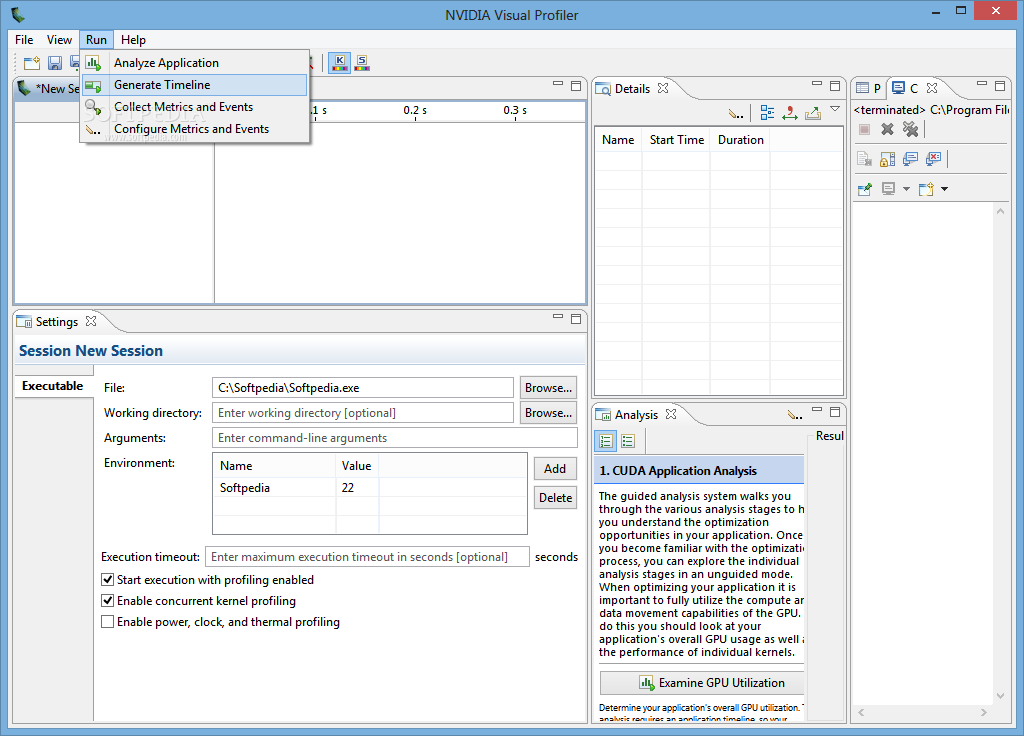Click the Start Time column header
Viewport: 1024px width, 736px height.
point(677,140)
